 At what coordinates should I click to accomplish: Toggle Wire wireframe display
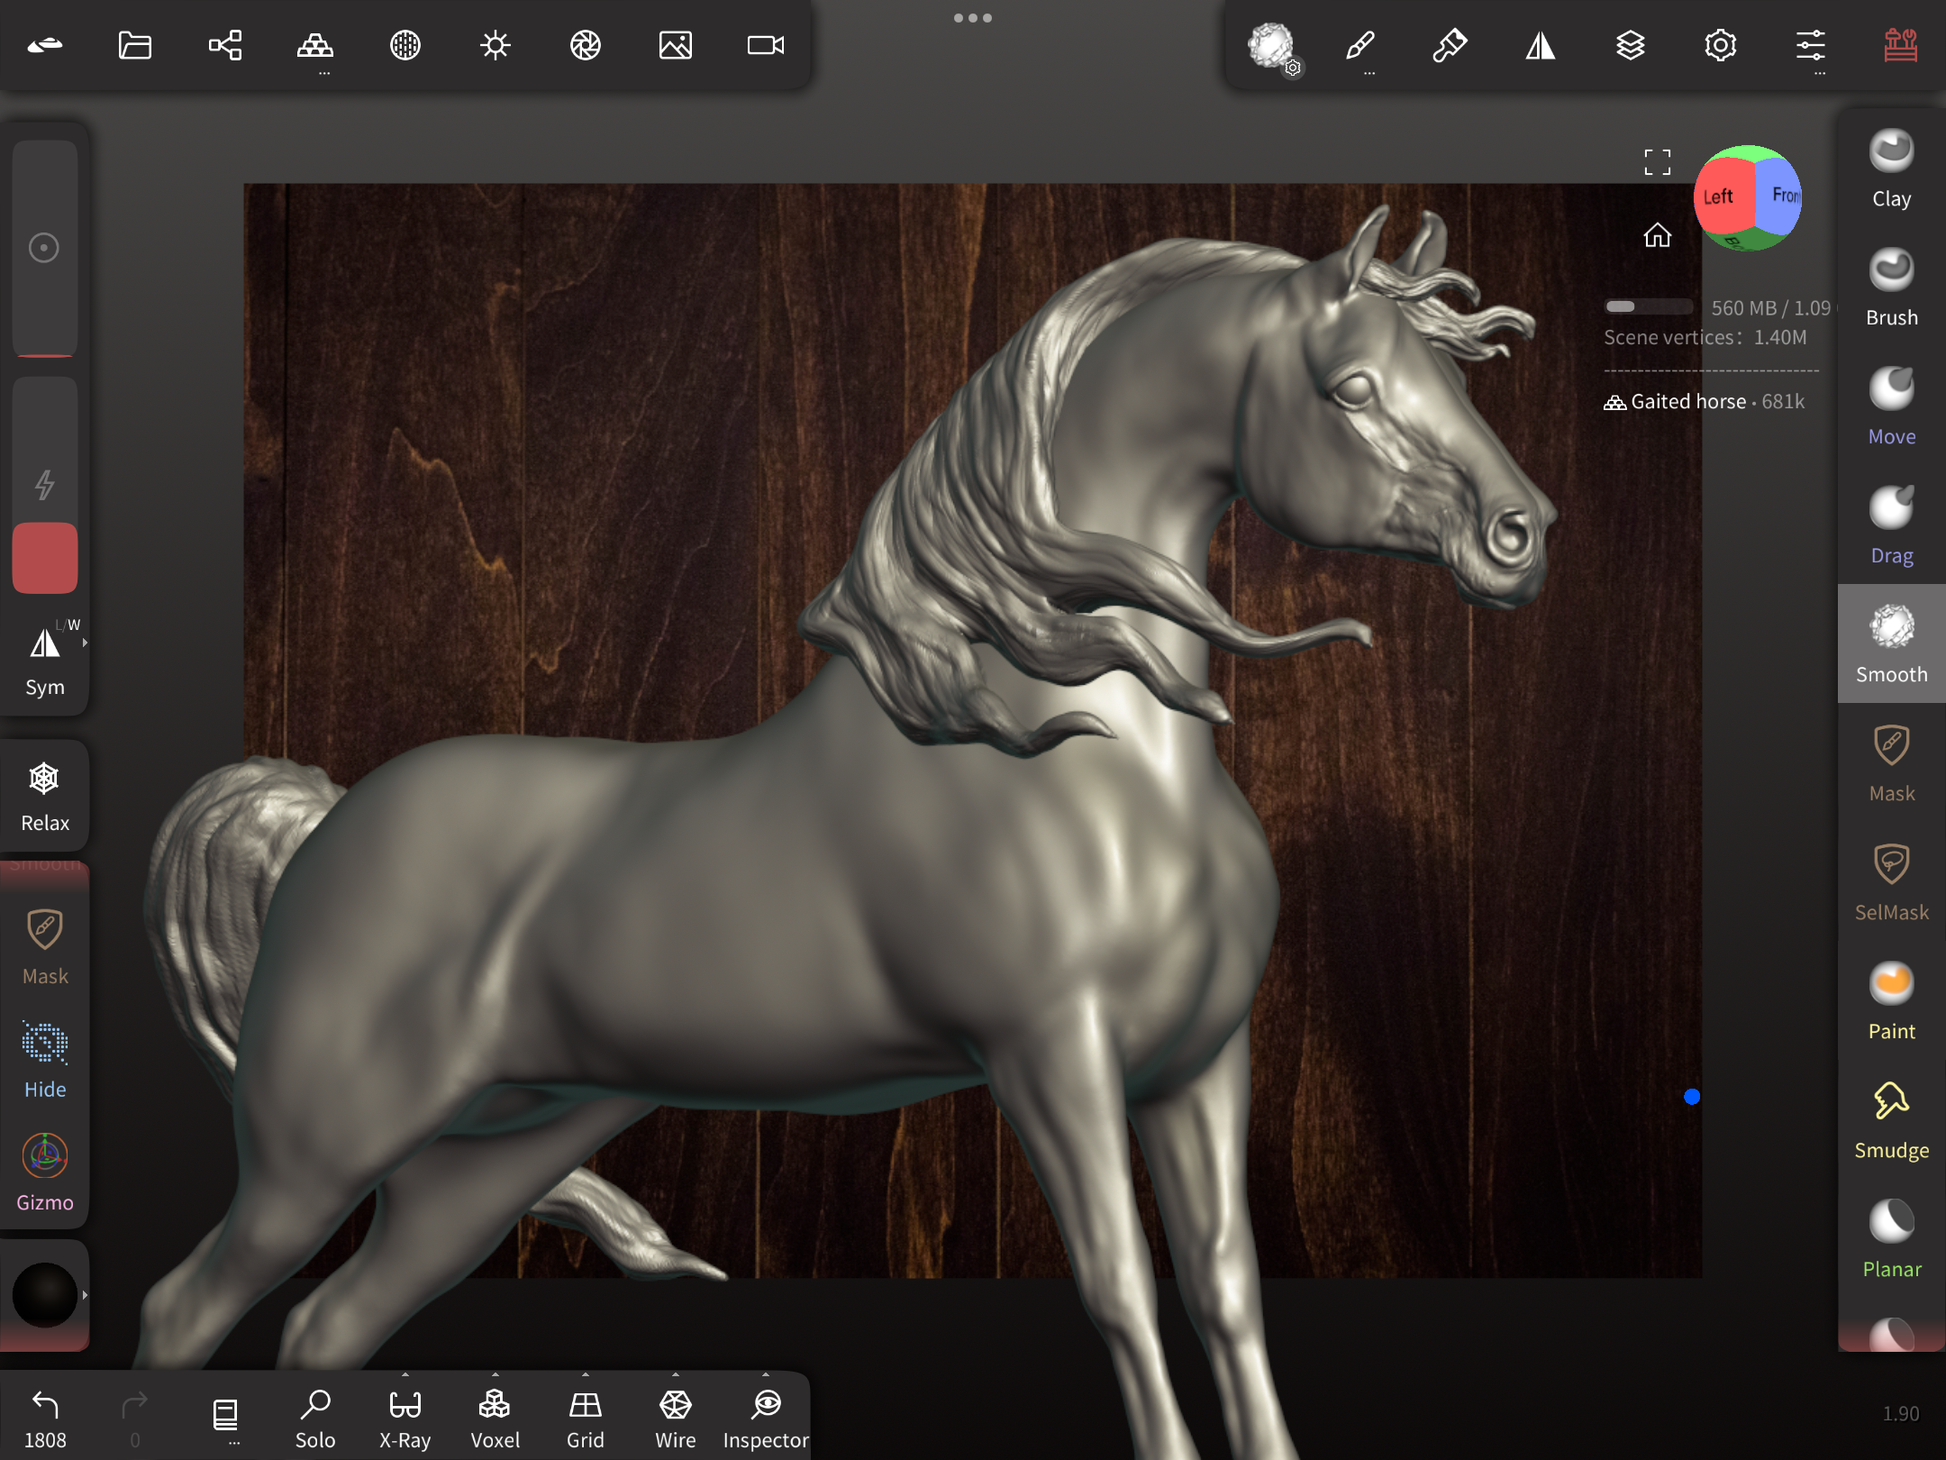(x=675, y=1417)
